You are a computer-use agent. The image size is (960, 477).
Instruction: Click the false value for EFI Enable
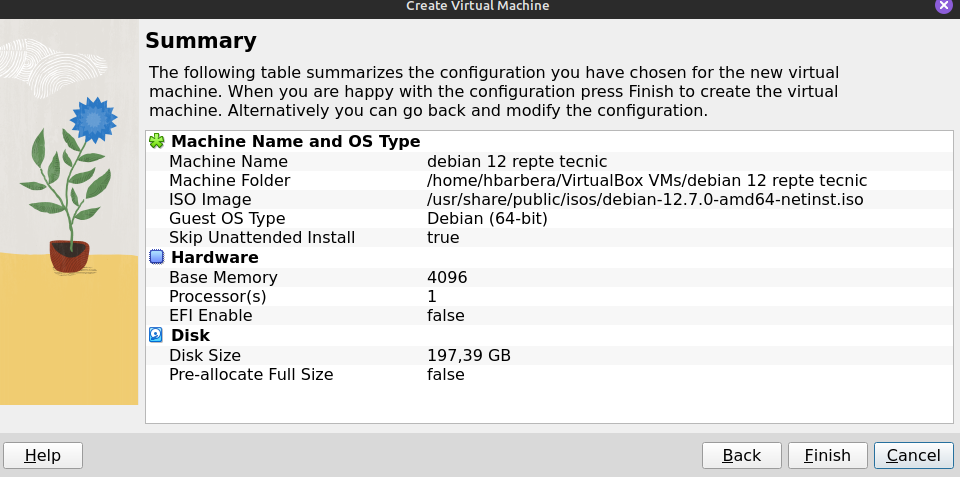click(446, 315)
